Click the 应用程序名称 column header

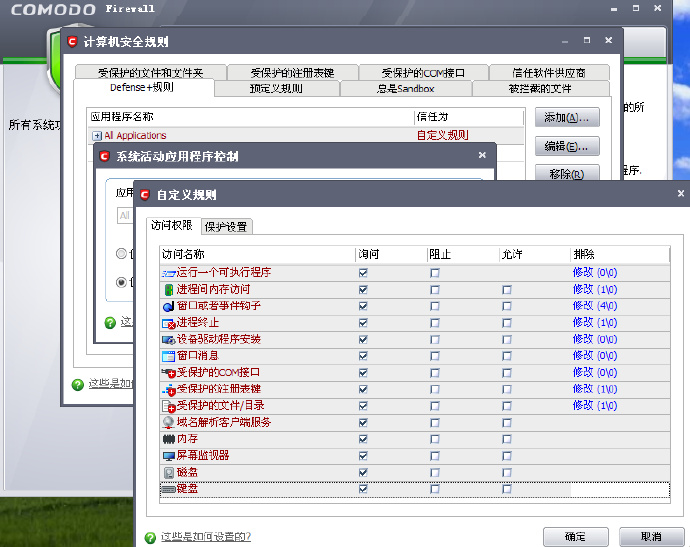pyautogui.click(x=251, y=117)
